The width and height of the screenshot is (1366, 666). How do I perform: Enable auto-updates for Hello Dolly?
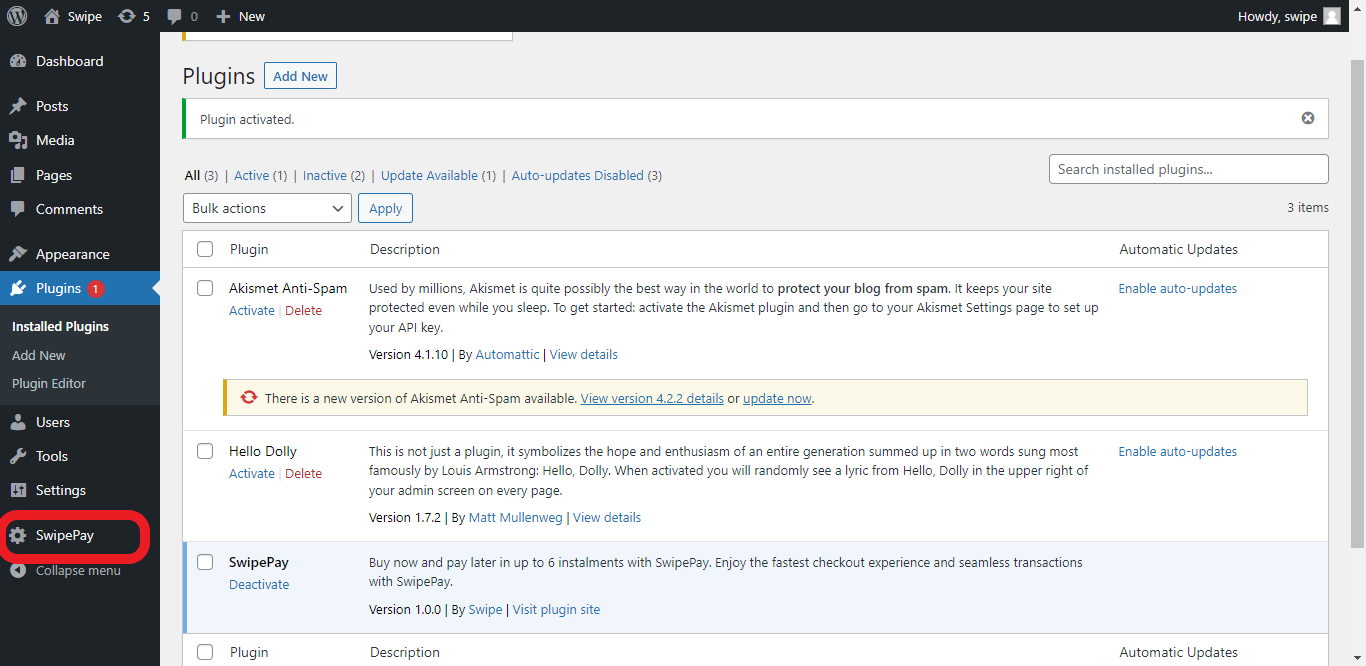[1178, 451]
